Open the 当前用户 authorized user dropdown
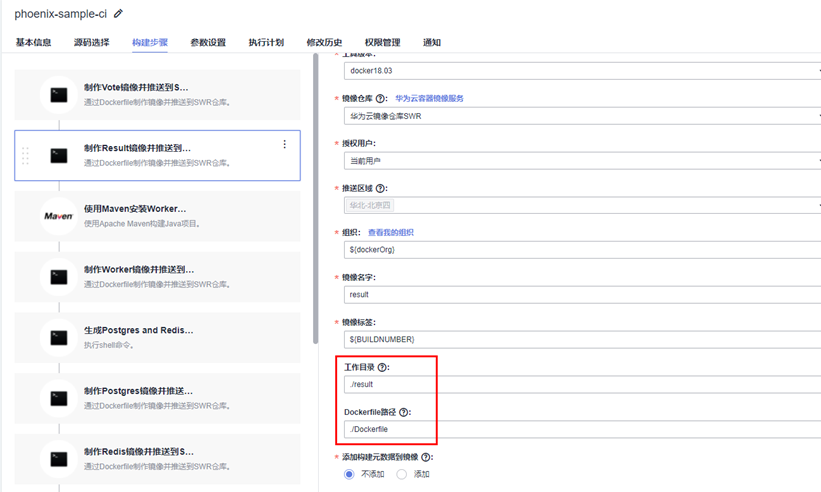 [580, 160]
